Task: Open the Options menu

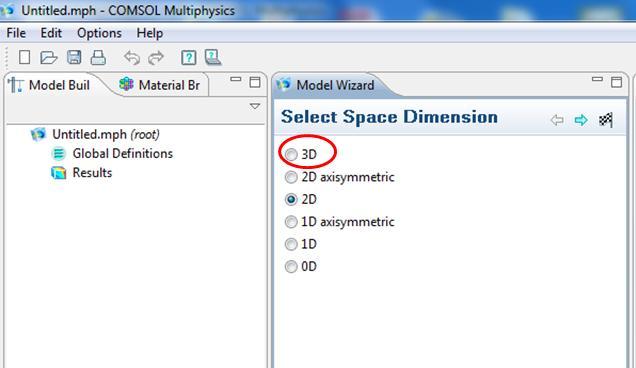Action: pos(99,33)
